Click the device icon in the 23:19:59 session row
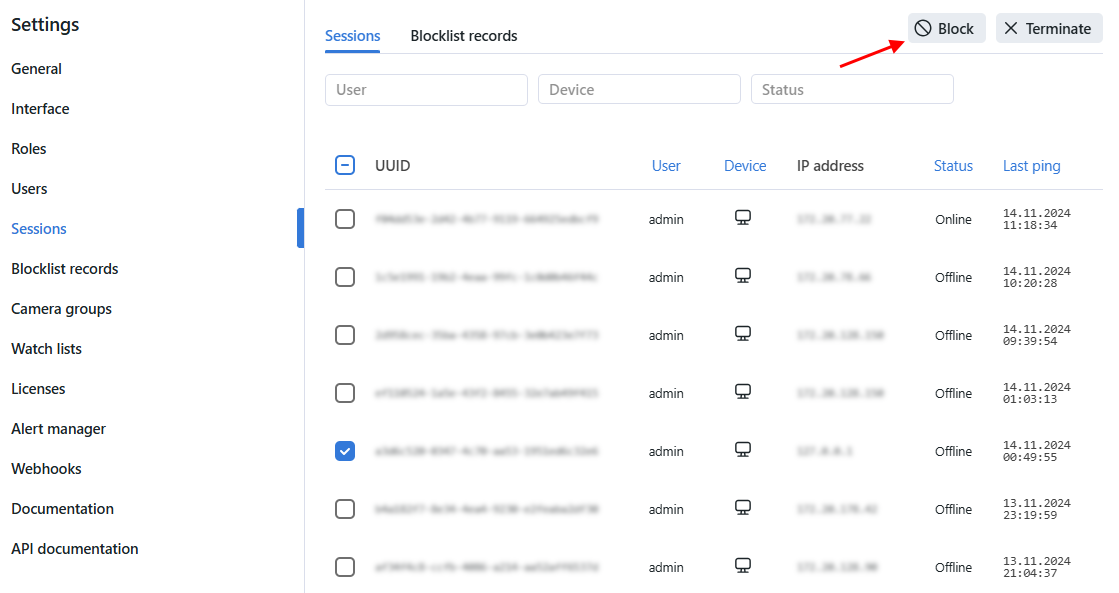The width and height of the screenshot is (1119, 593). [x=743, y=508]
